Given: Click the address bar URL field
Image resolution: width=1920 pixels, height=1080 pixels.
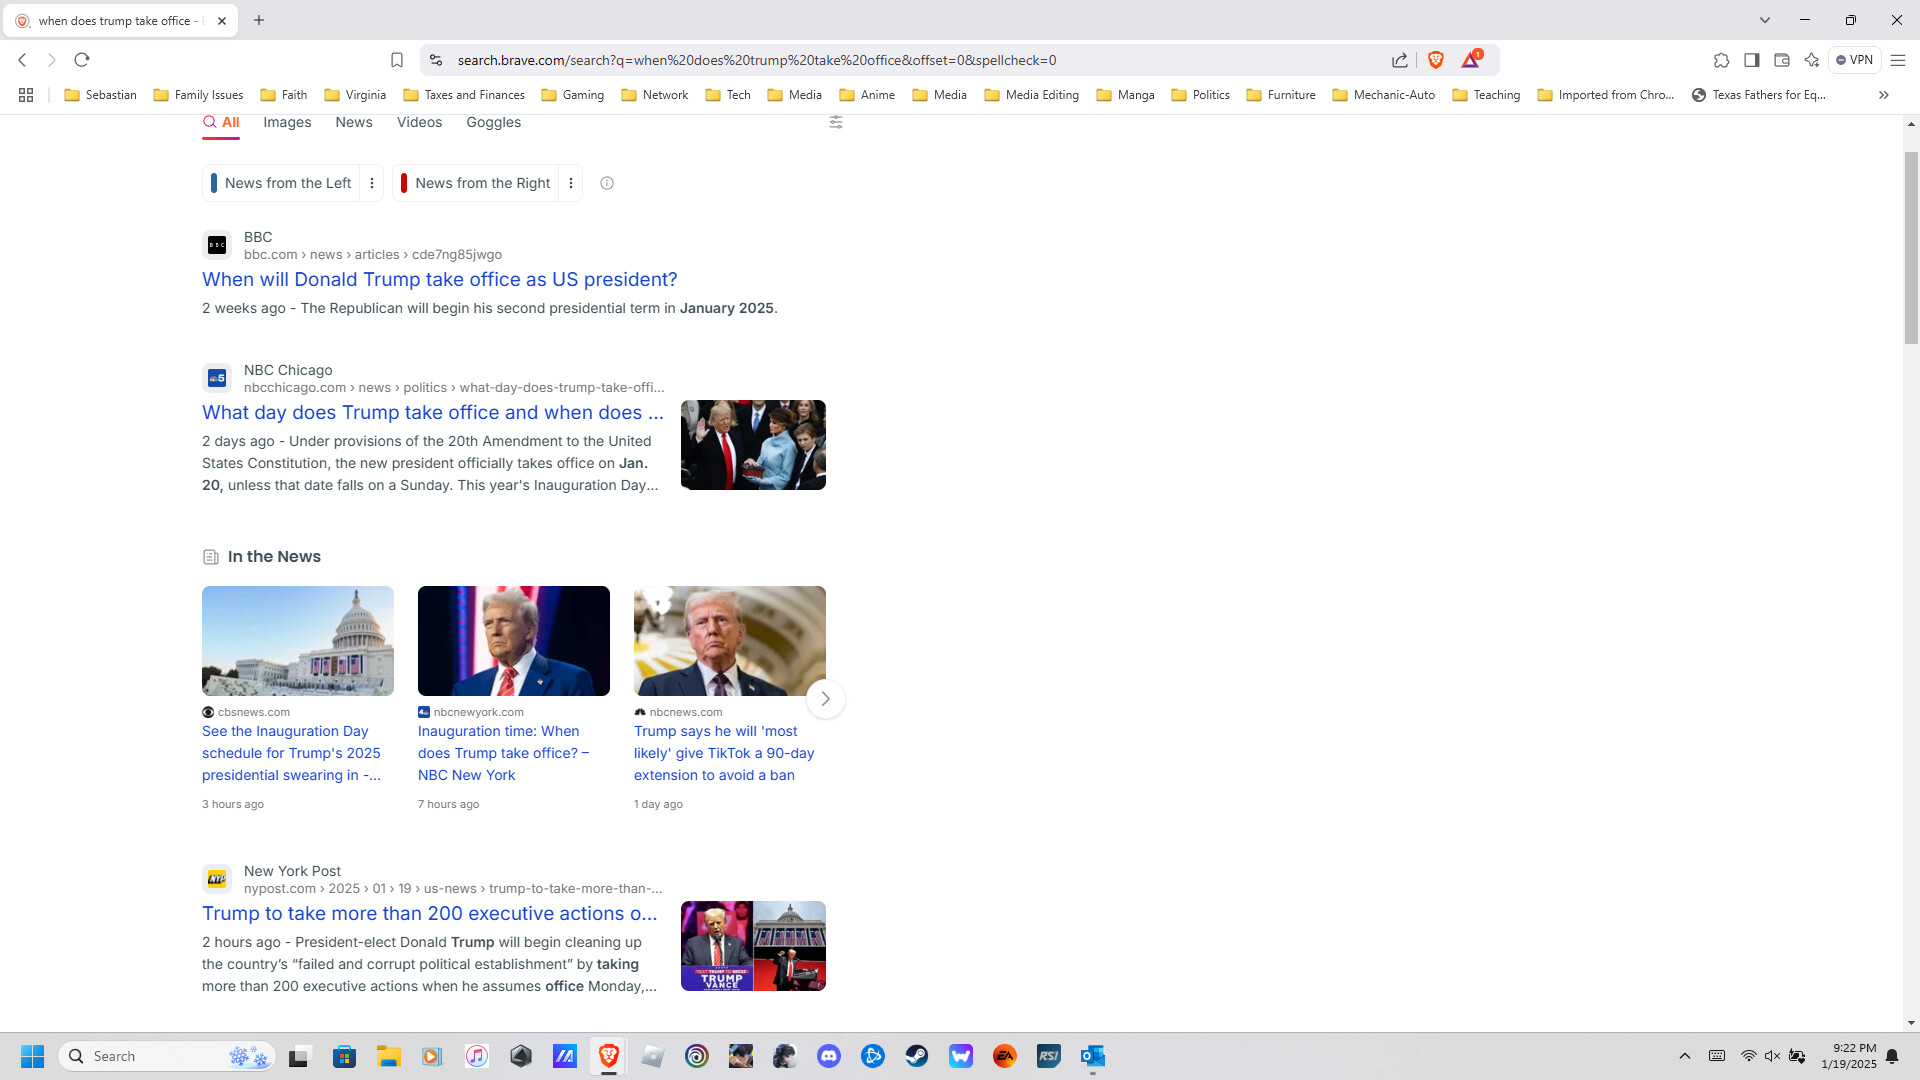Looking at the screenshot, I should point(757,60).
